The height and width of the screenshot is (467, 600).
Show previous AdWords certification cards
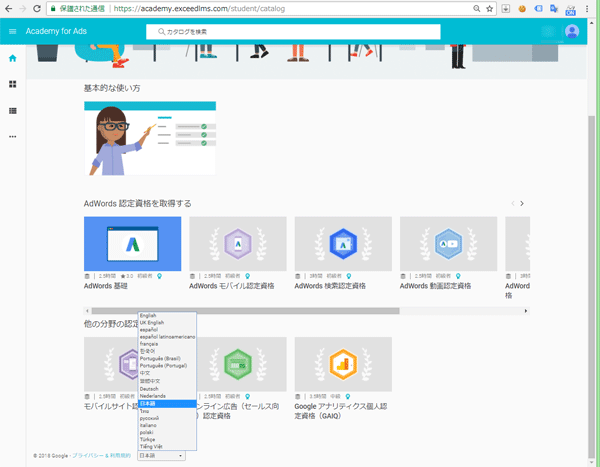tap(513, 204)
